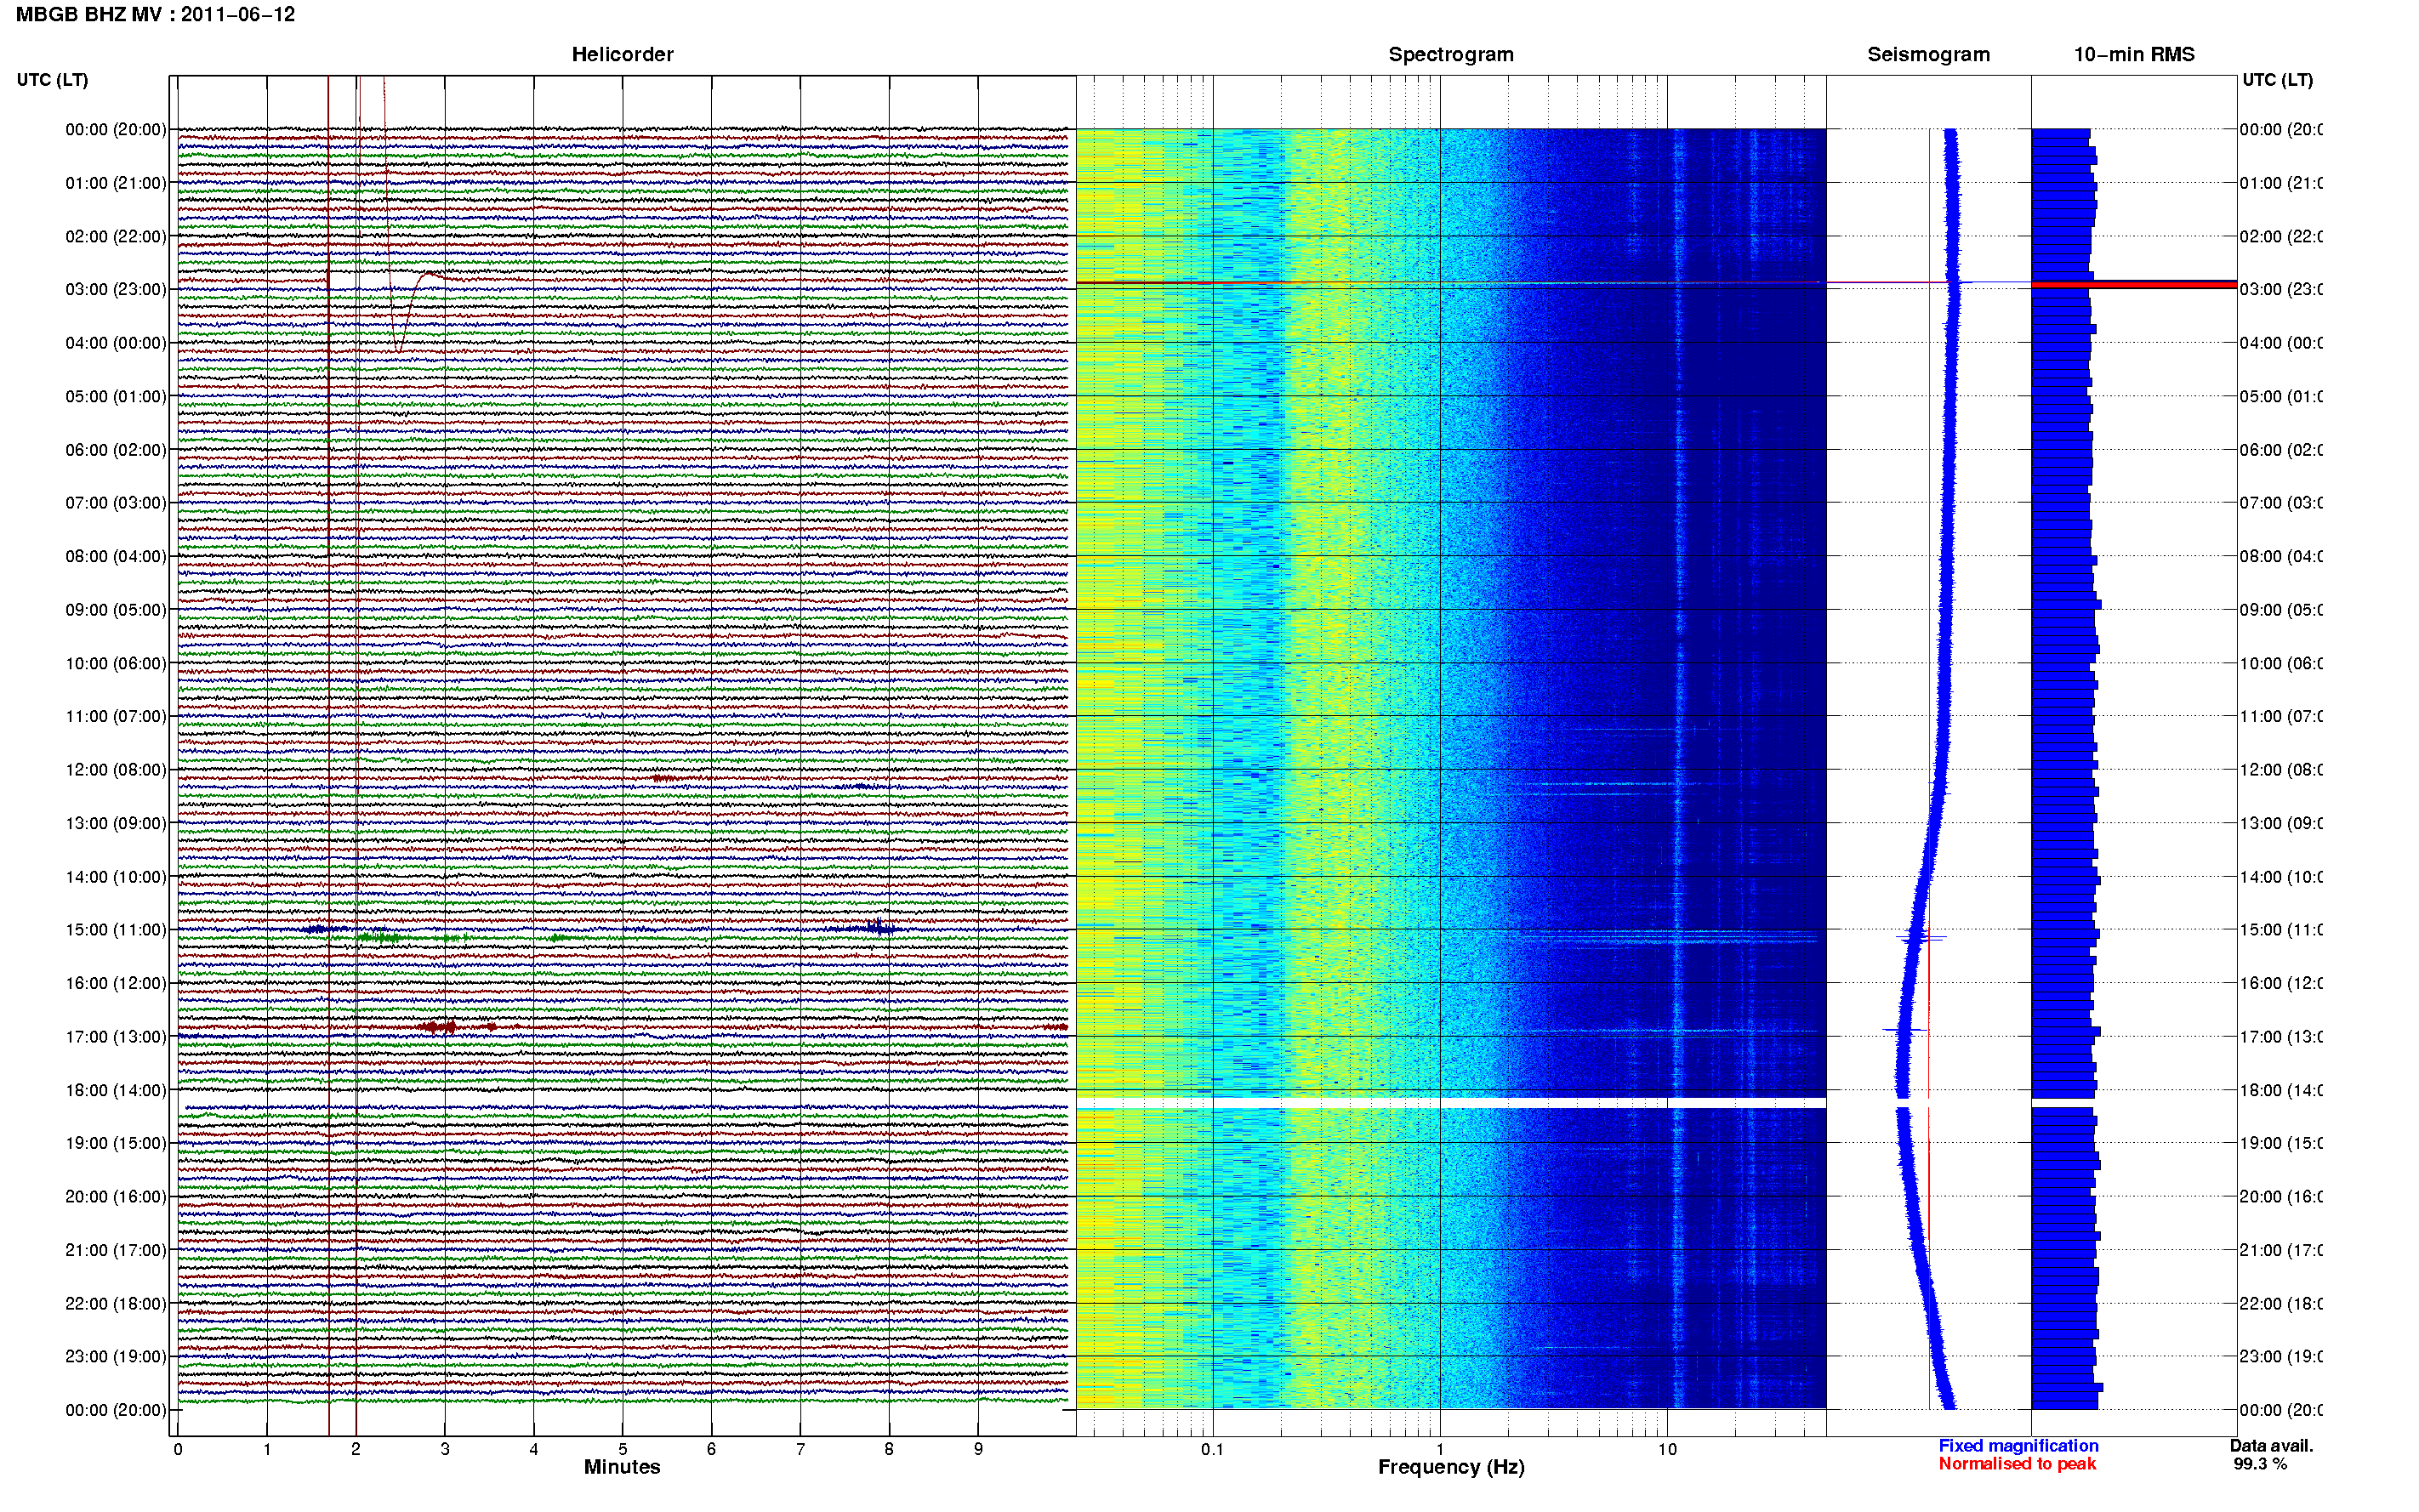
Task: Click the Helicorder time label "15:00 (11:00)"
Action: pyautogui.click(x=116, y=930)
